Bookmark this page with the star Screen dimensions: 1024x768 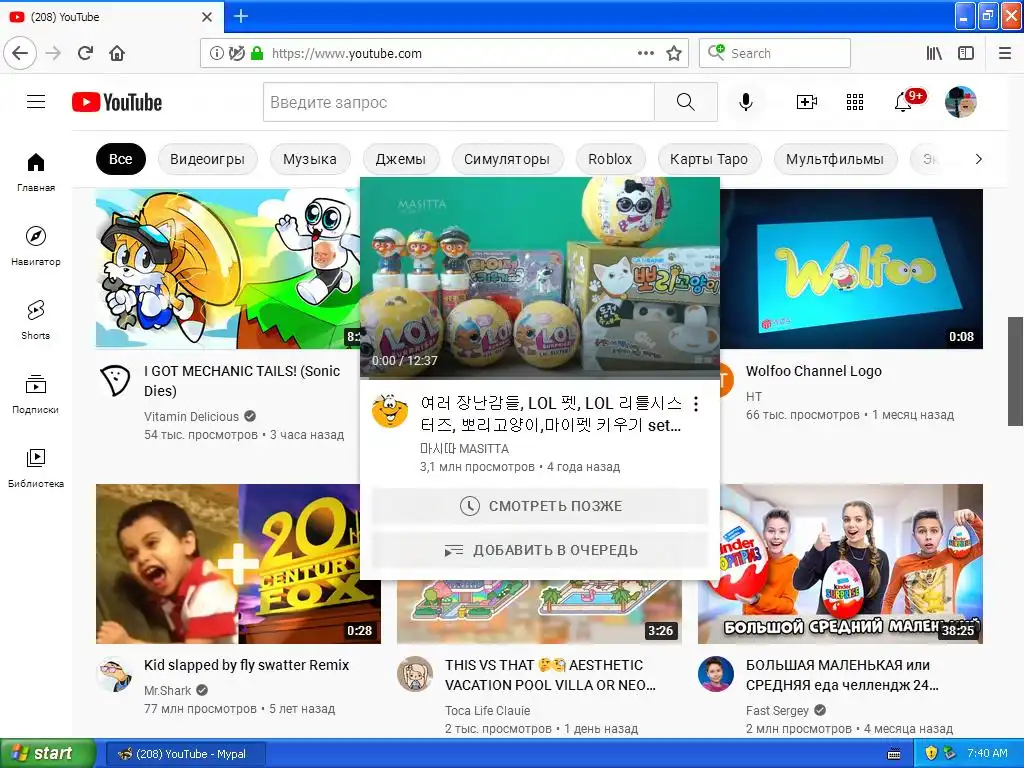pyautogui.click(x=674, y=53)
